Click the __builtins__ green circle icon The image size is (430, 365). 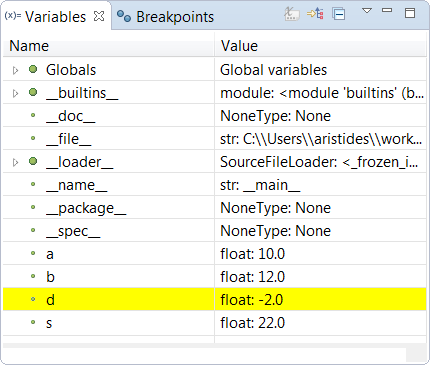pos(33,92)
